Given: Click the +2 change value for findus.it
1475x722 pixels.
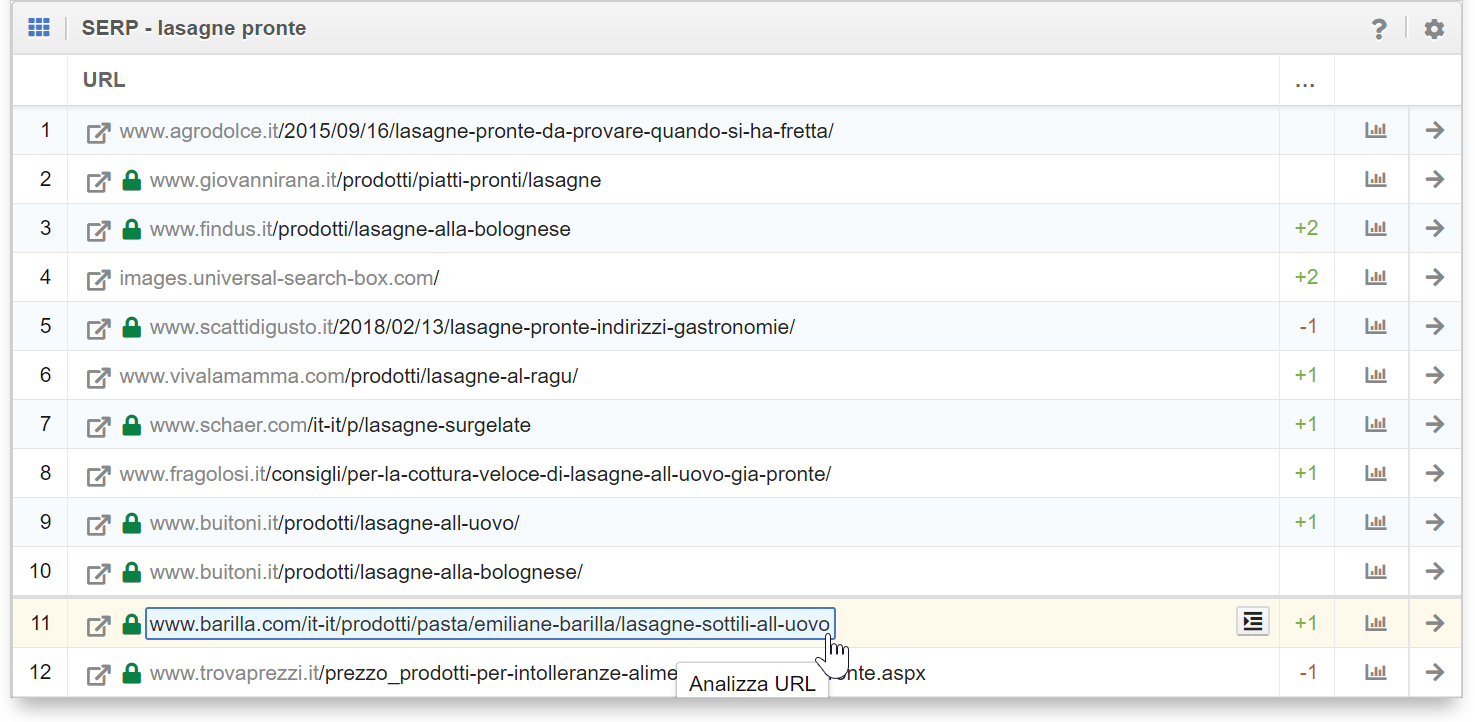Looking at the screenshot, I should 1306,229.
